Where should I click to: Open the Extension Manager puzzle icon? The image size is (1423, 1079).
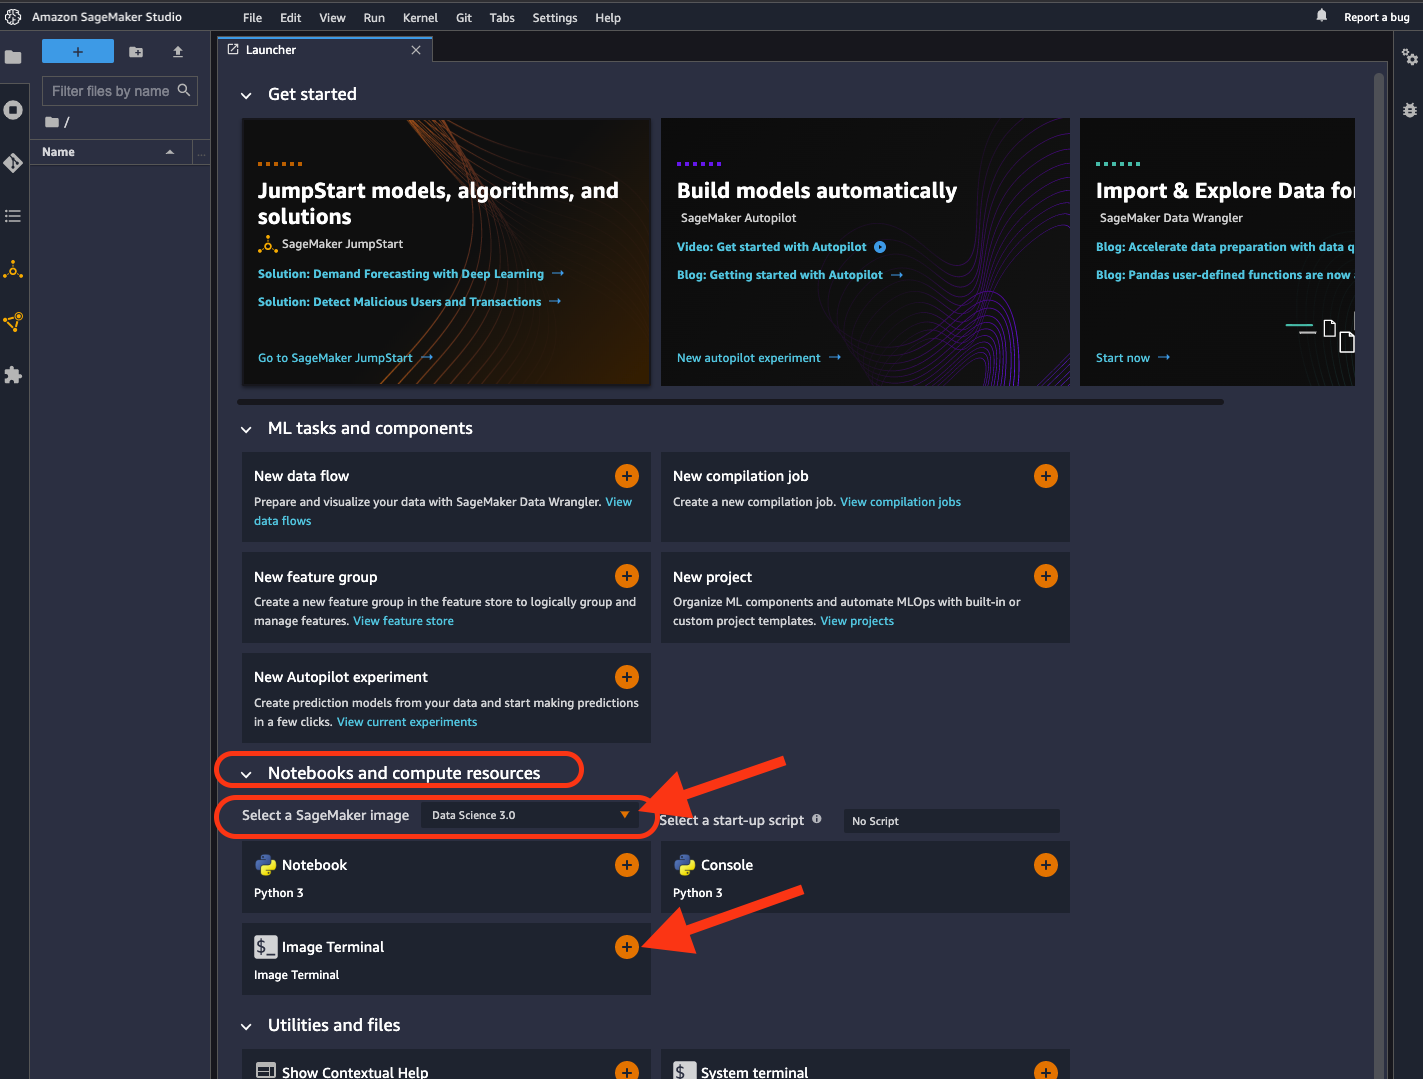click(x=13, y=375)
